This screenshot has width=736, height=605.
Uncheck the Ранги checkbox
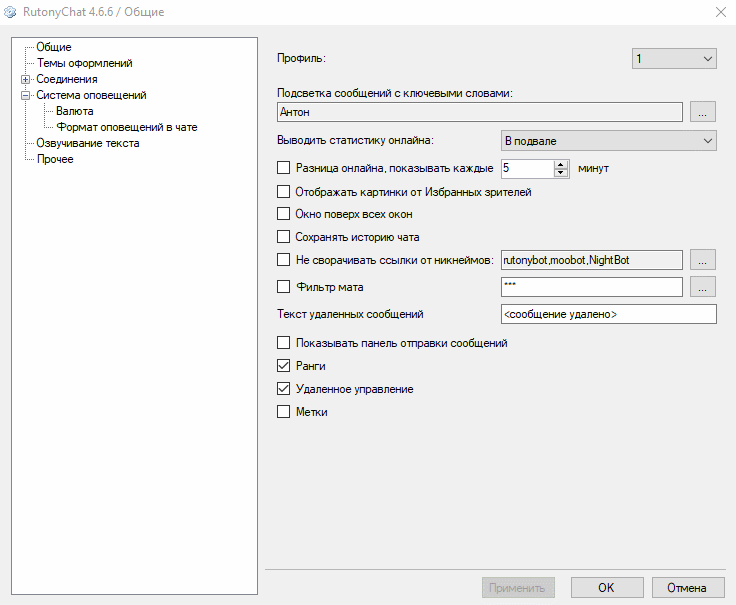coord(283,366)
